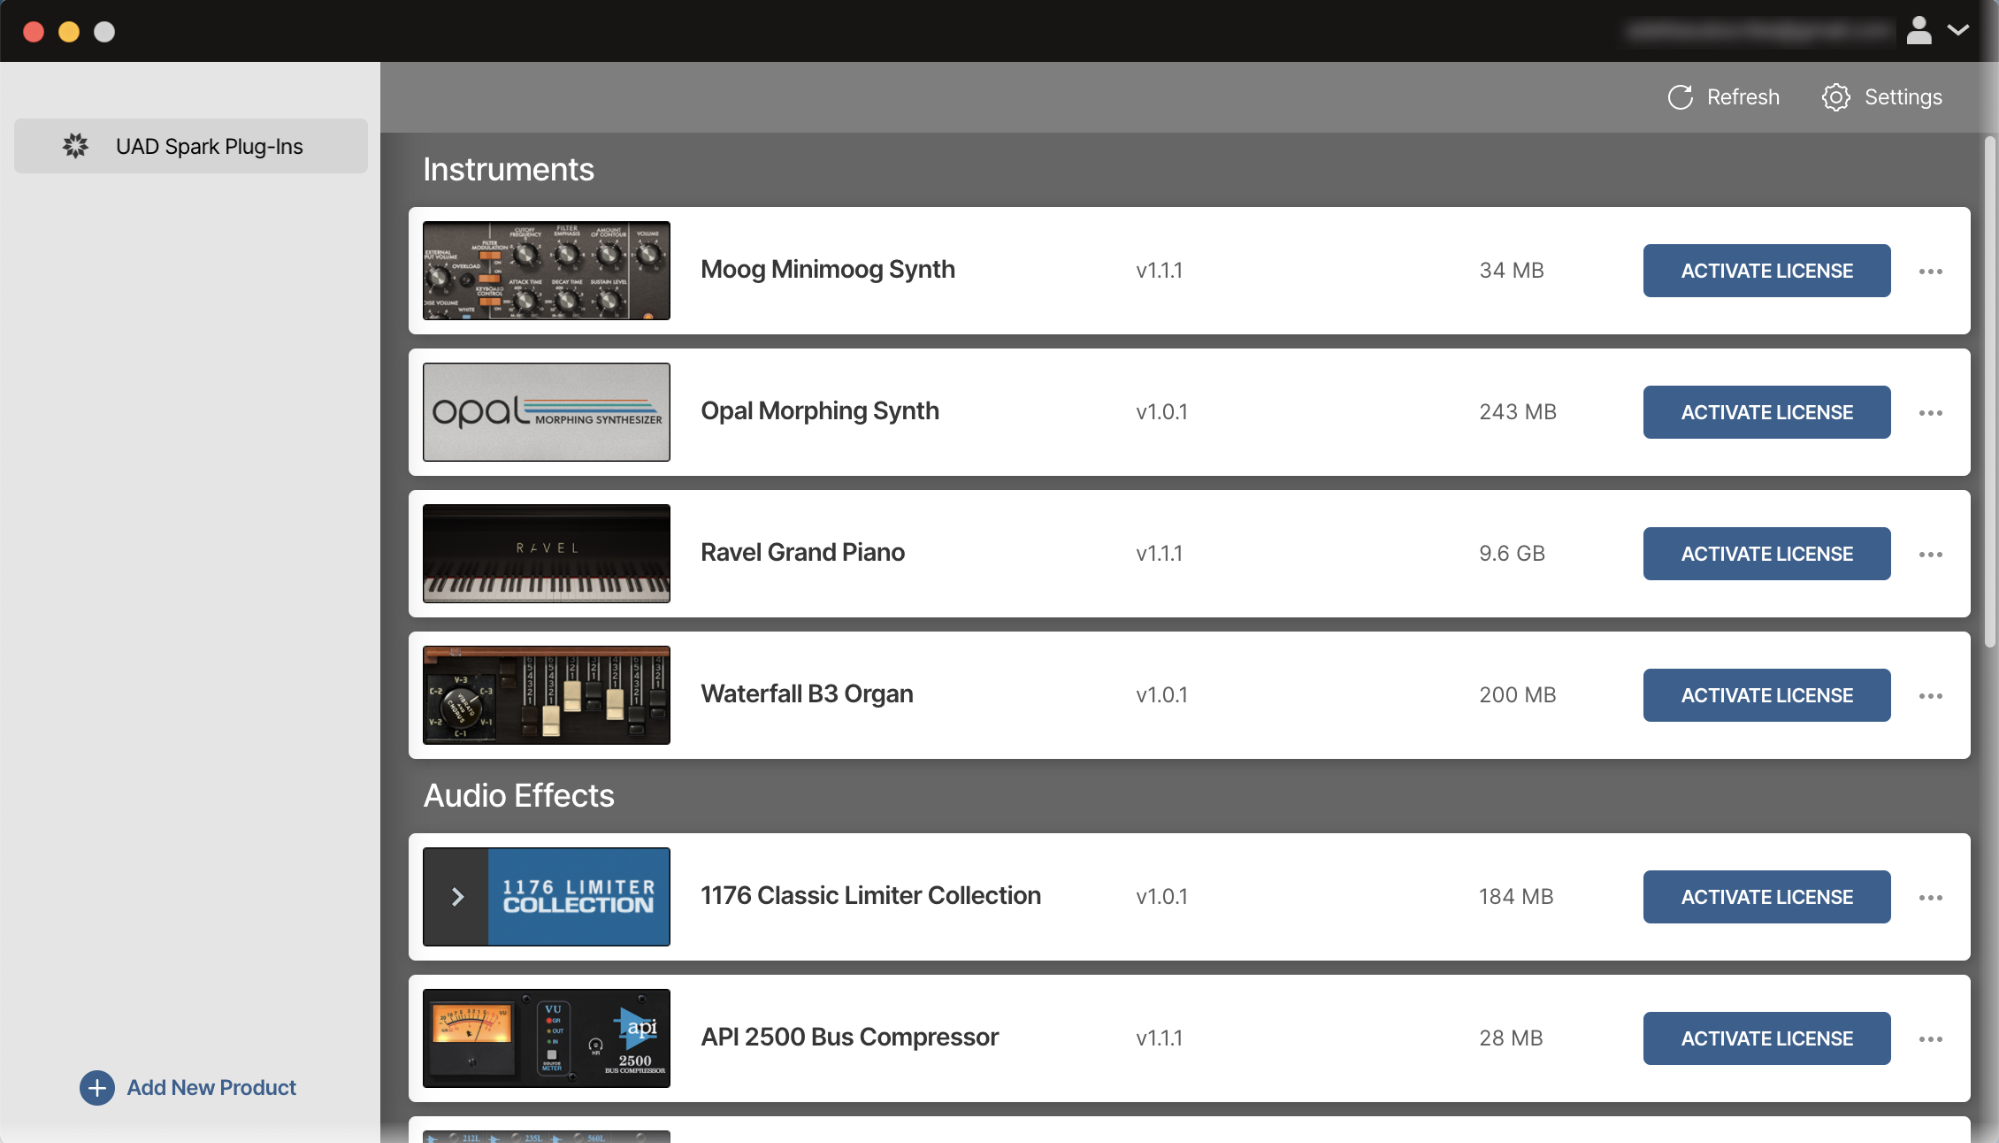Activate license for Ravel Grand Piano

point(1766,553)
